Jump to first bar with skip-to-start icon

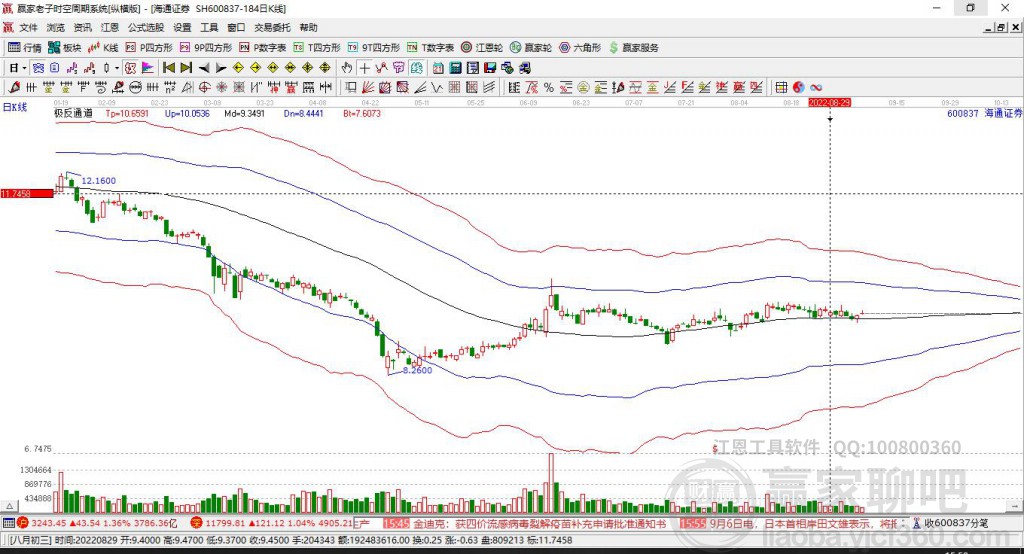(x=169, y=68)
